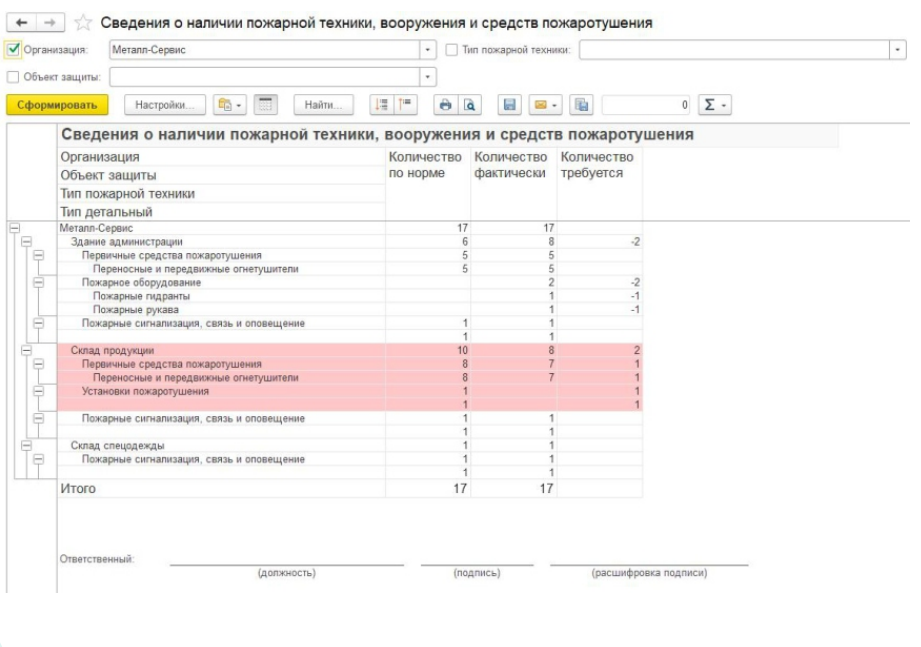
Task: Toggle the table view toolbar icon
Action: (x=265, y=105)
